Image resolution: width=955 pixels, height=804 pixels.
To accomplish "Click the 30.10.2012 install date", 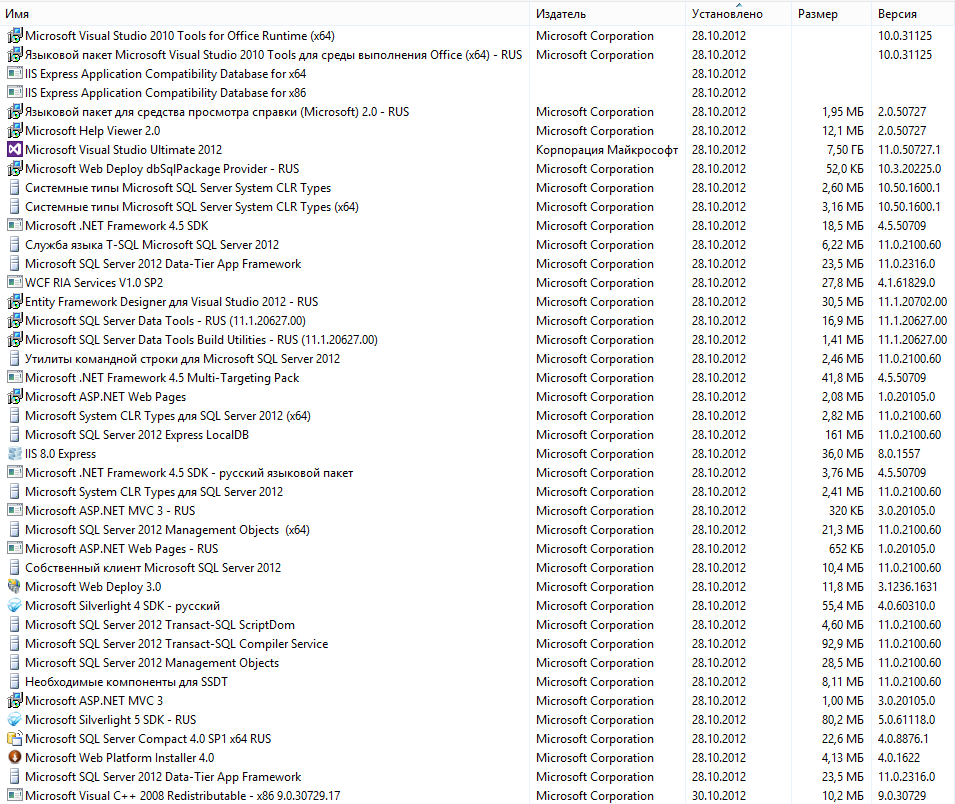I will 719,795.
